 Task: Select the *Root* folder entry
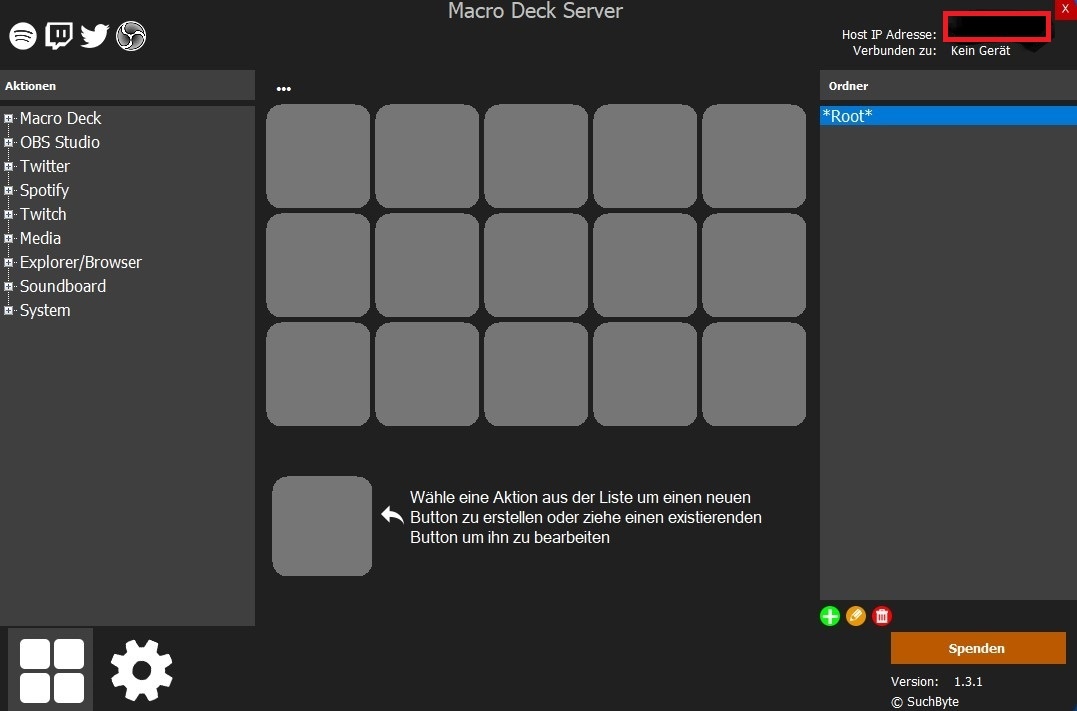pyautogui.click(x=949, y=115)
